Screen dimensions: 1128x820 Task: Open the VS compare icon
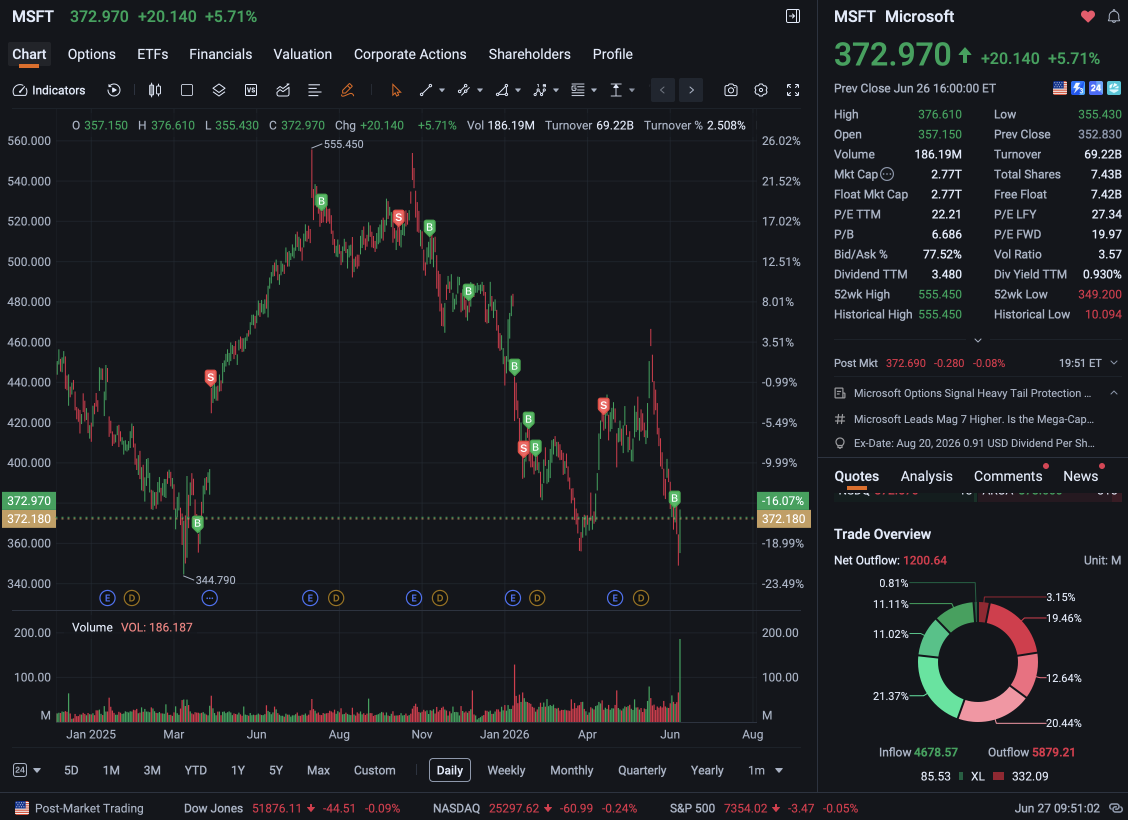coord(251,90)
